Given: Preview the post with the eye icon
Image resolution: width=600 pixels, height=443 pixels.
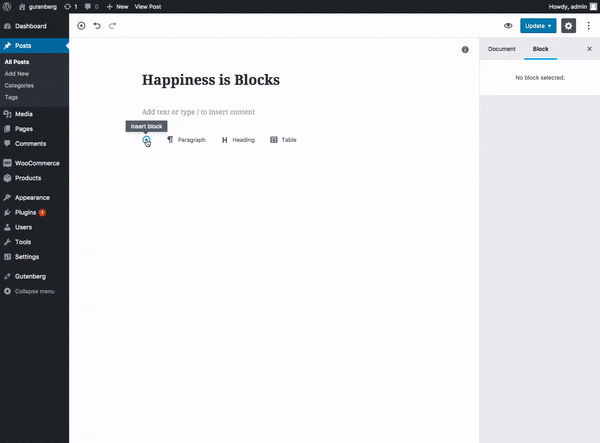Looking at the screenshot, I should 508,25.
